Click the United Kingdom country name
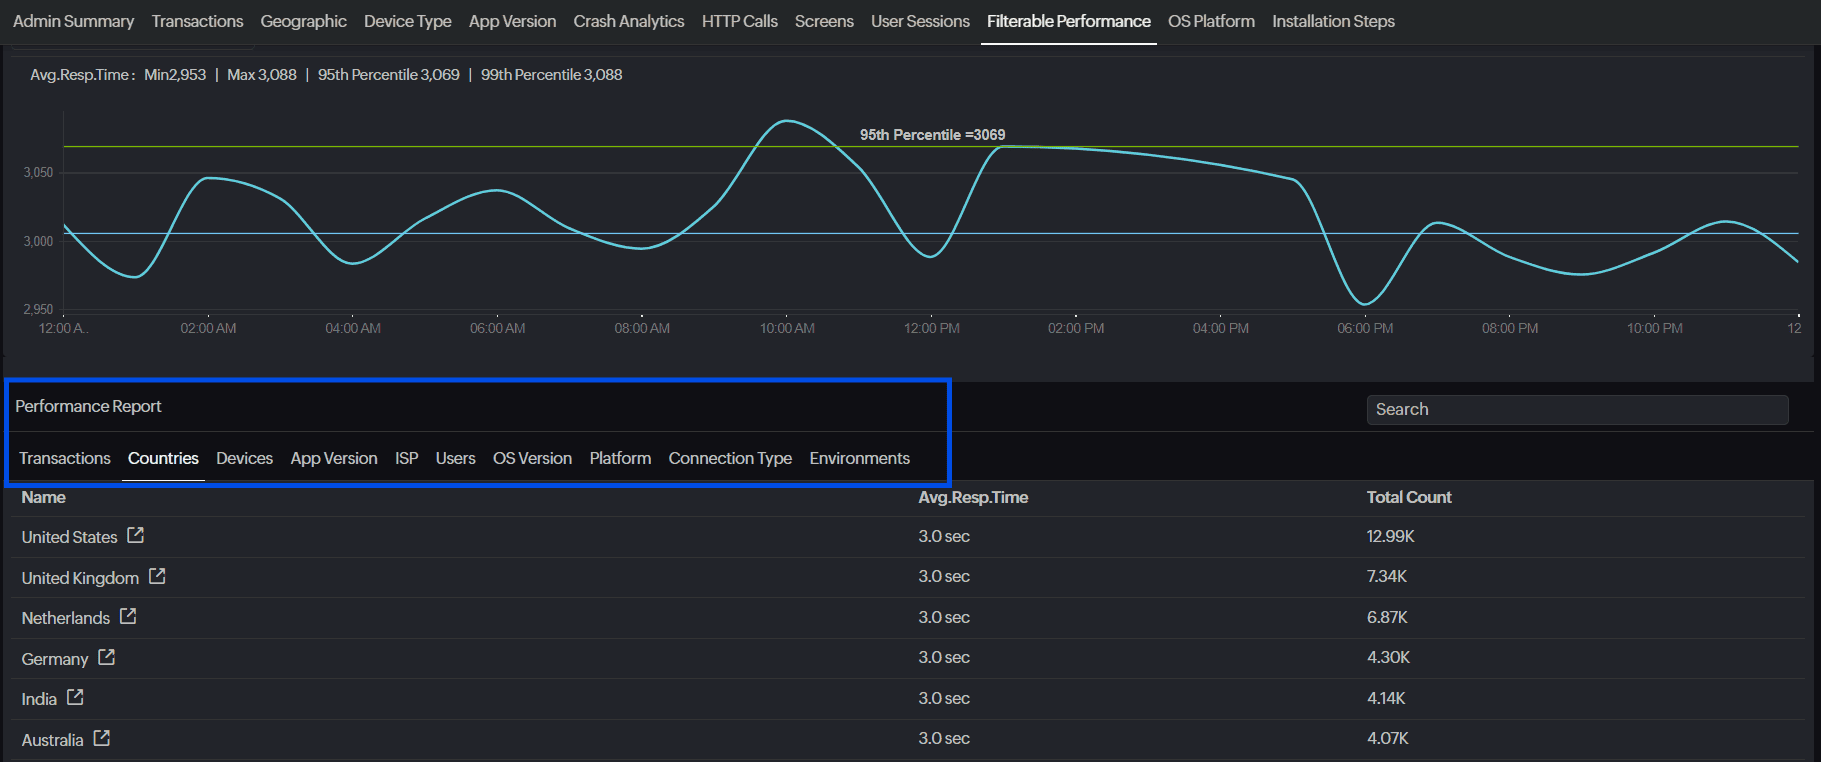The image size is (1821, 762). (80, 578)
